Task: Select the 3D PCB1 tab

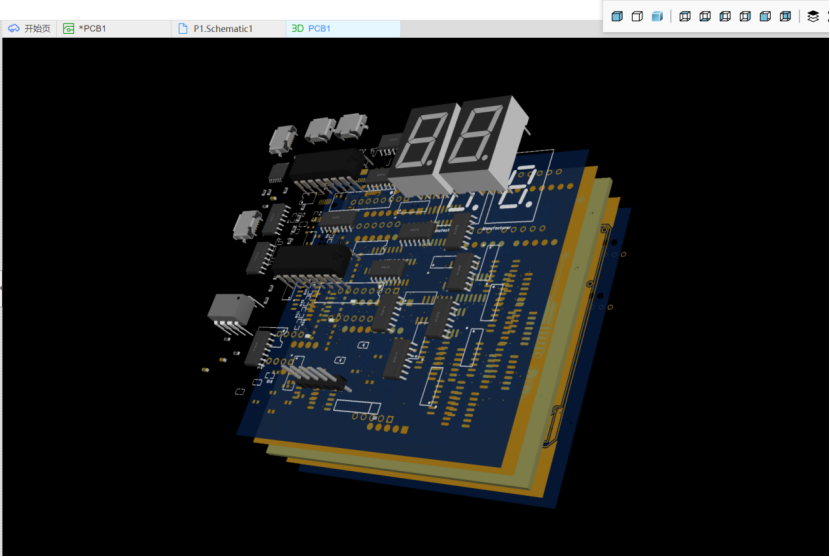Action: click(343, 29)
